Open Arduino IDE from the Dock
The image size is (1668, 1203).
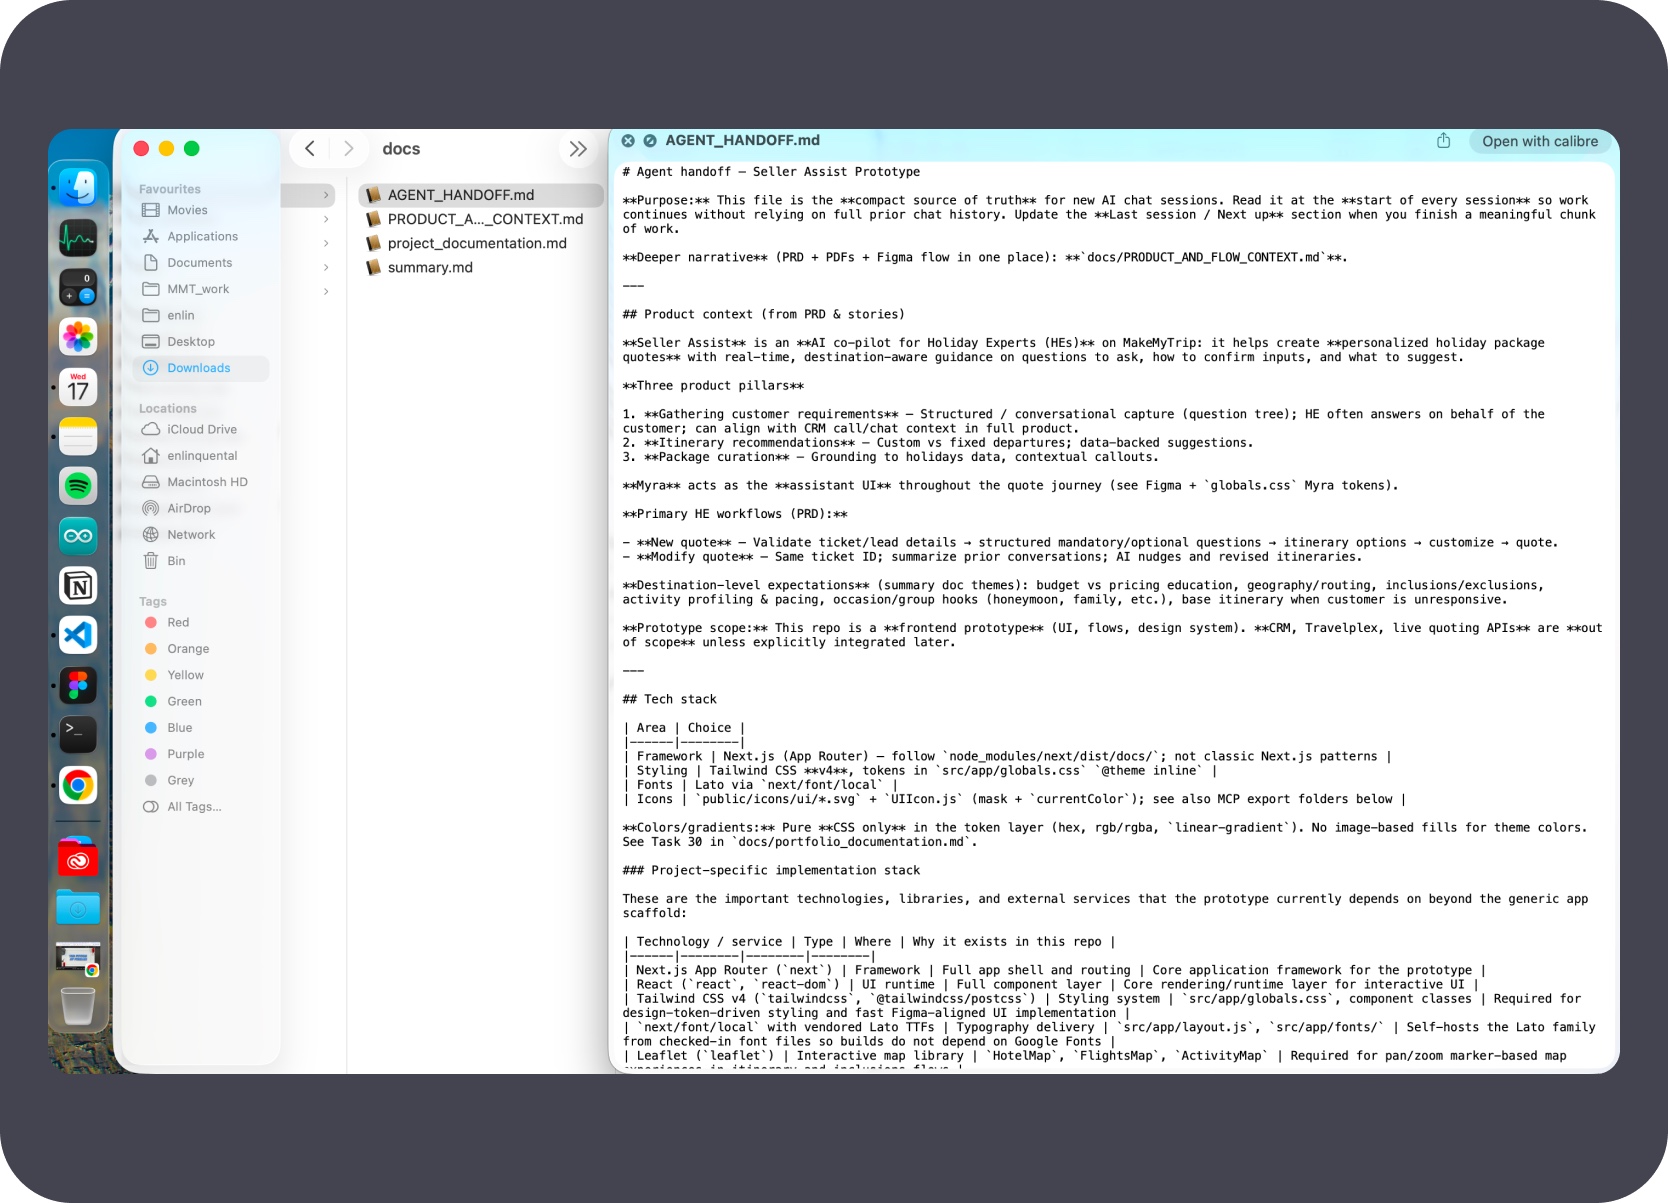click(x=78, y=536)
